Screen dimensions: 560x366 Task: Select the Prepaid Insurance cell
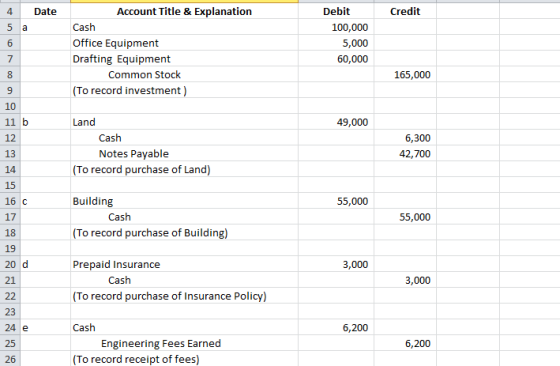[x=184, y=264]
